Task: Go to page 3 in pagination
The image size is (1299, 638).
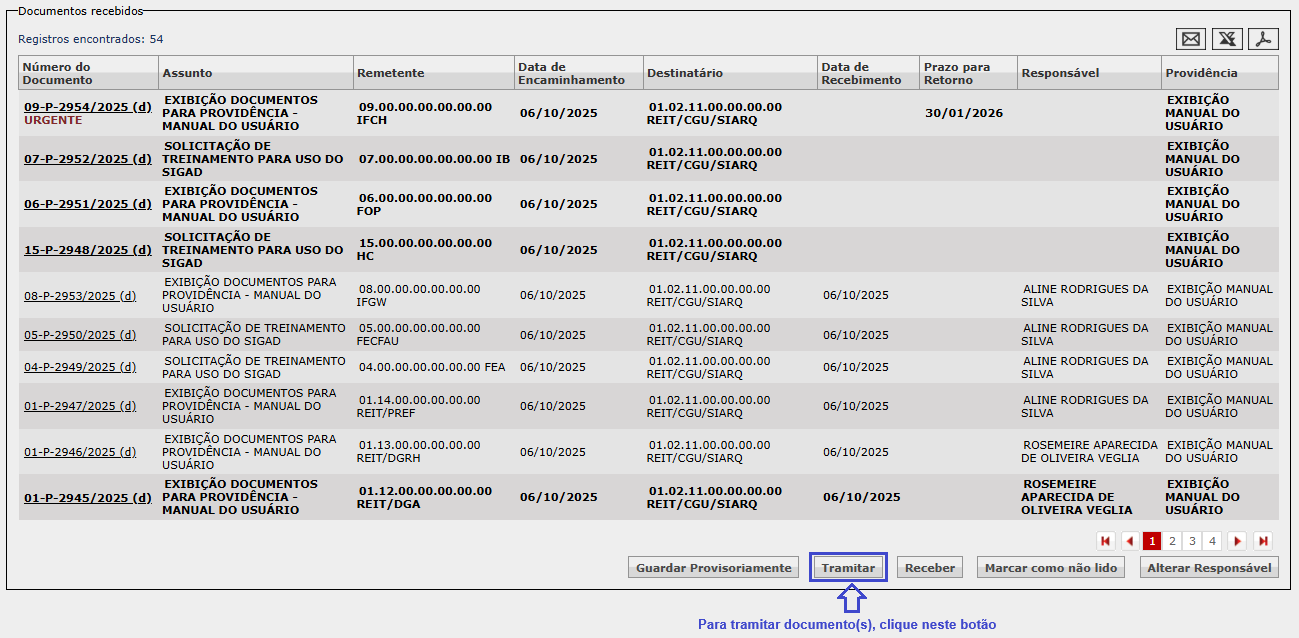Action: [1192, 541]
